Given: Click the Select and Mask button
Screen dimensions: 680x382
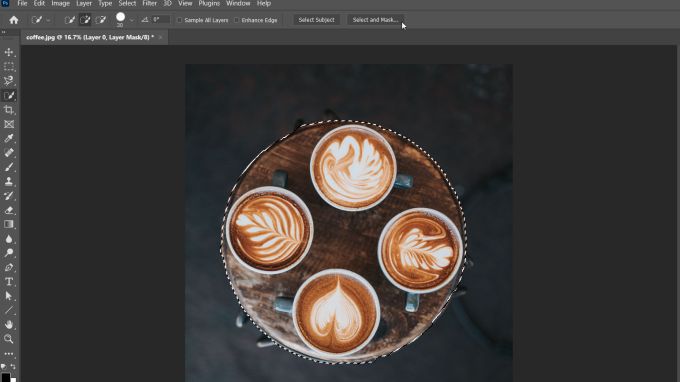Looking at the screenshot, I should click(x=375, y=20).
